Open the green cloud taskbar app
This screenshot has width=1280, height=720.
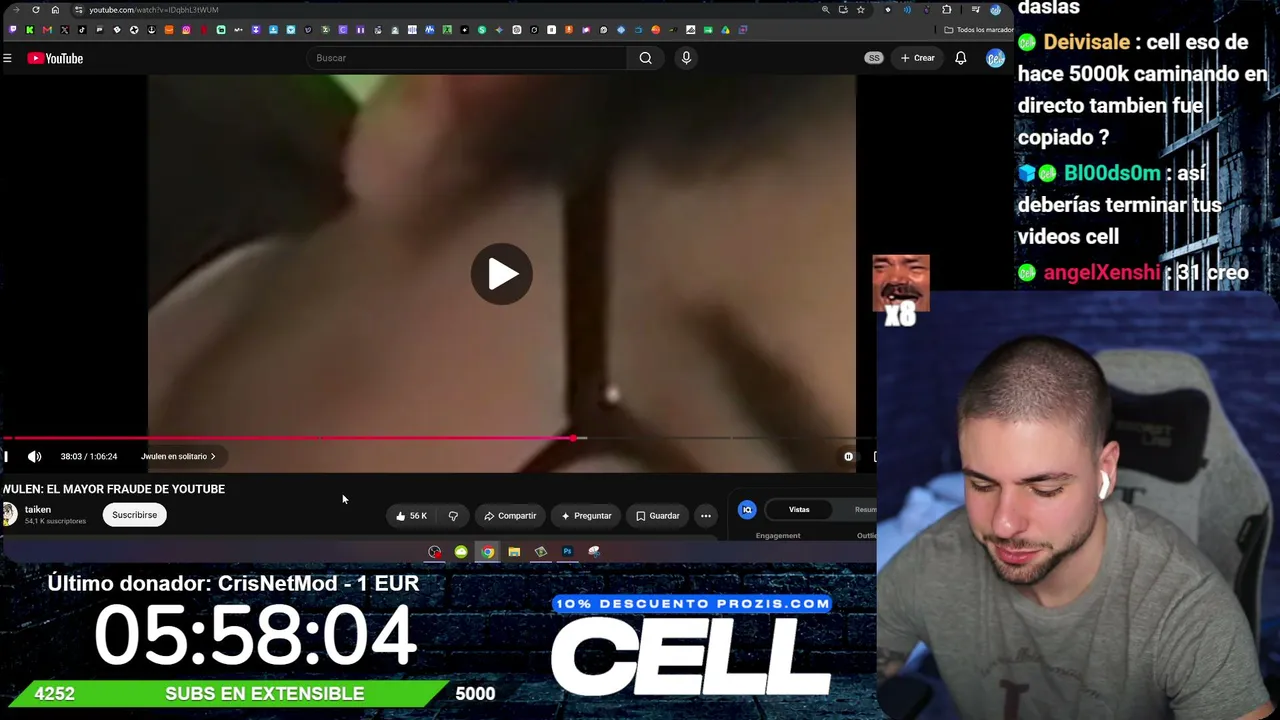pyautogui.click(x=461, y=552)
